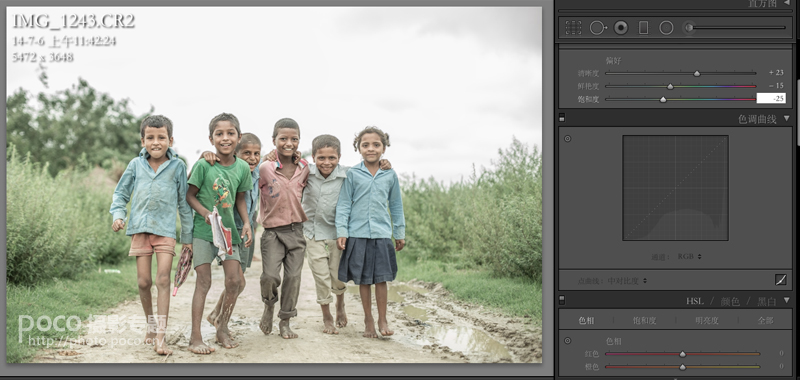Select the Red Eye Correction tool
The width and height of the screenshot is (800, 380).
pyautogui.click(x=621, y=28)
